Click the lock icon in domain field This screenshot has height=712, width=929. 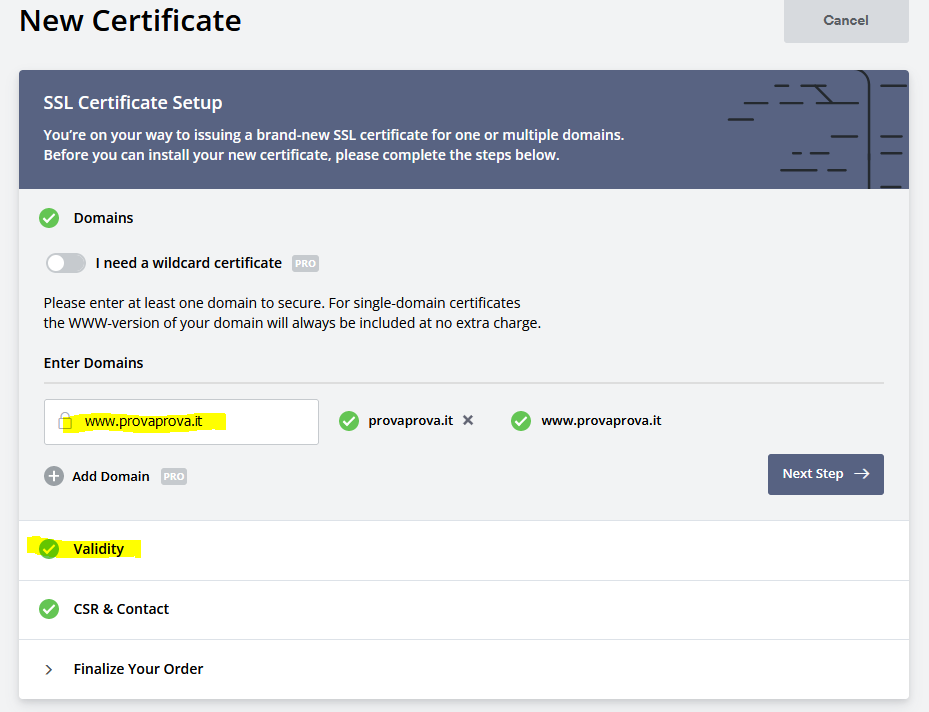pyautogui.click(x=65, y=421)
